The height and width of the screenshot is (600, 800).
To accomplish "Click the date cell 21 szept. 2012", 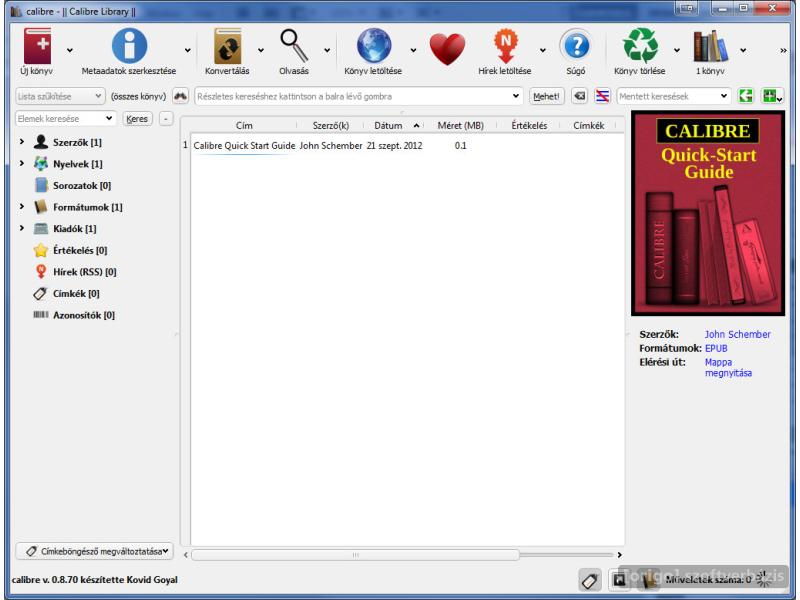I will coord(394,145).
